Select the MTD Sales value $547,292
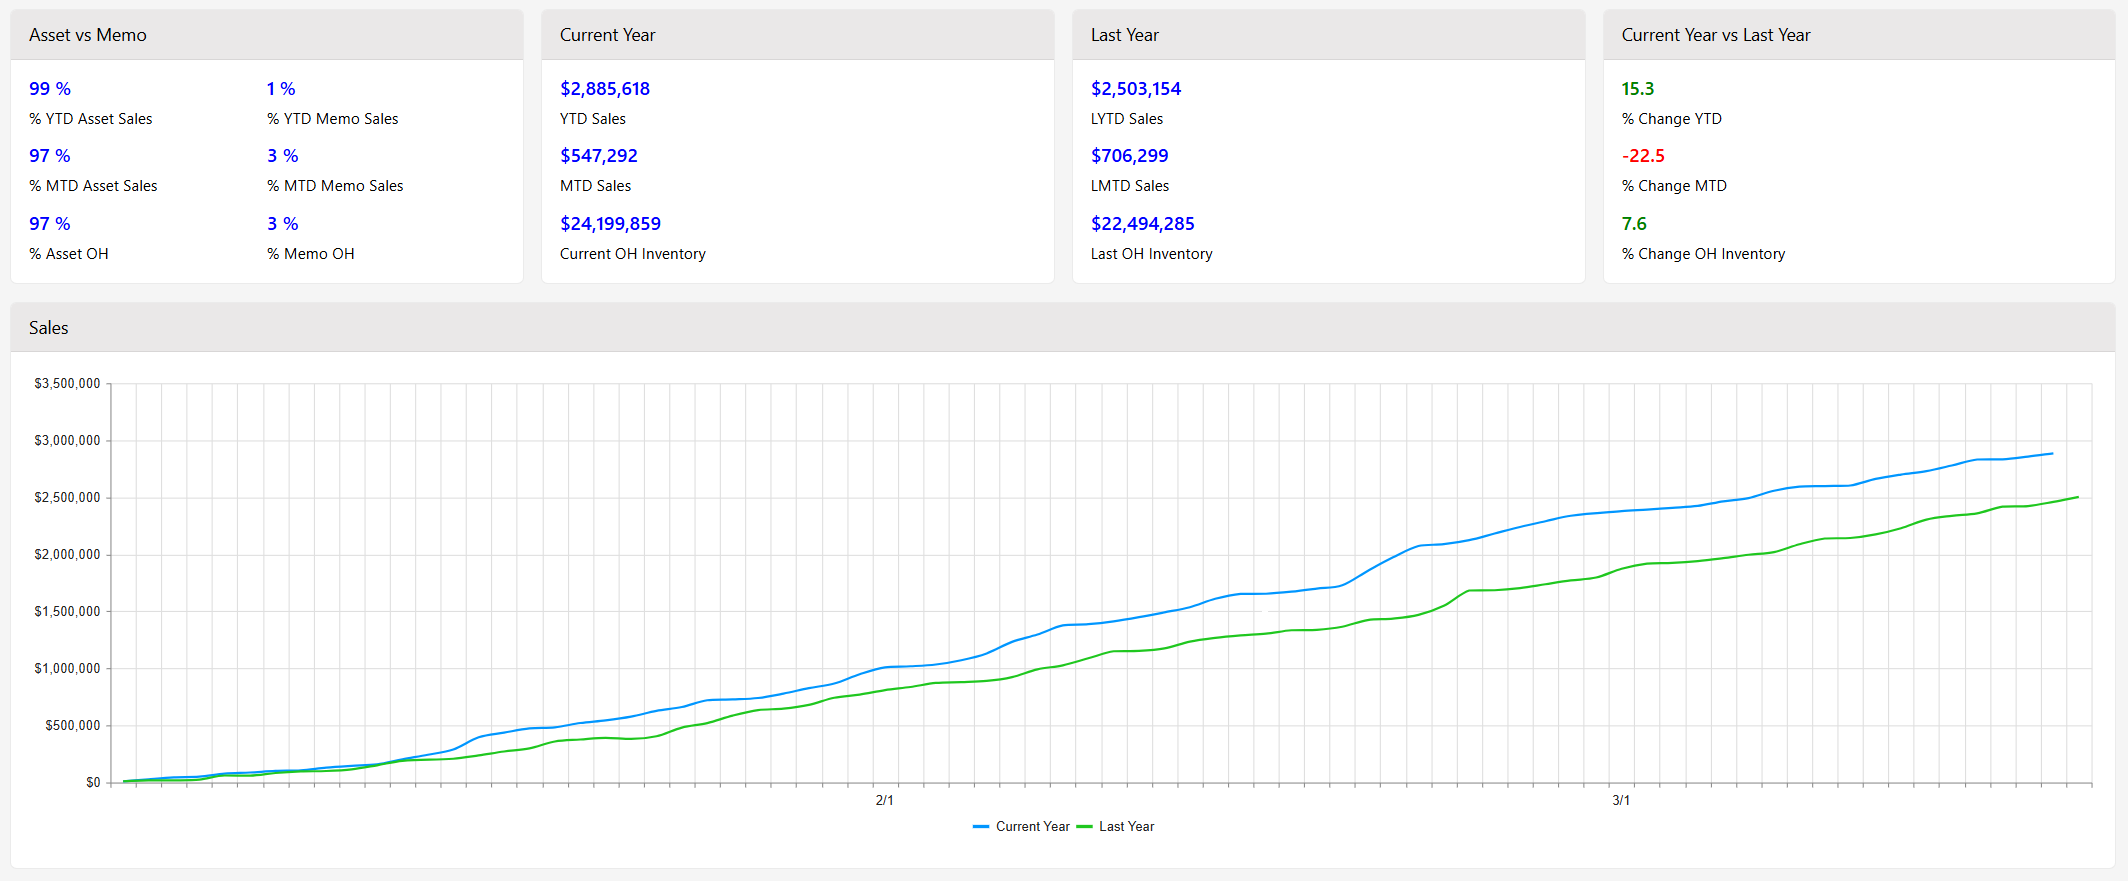Screen dimensions: 2128x881 [x=598, y=156]
